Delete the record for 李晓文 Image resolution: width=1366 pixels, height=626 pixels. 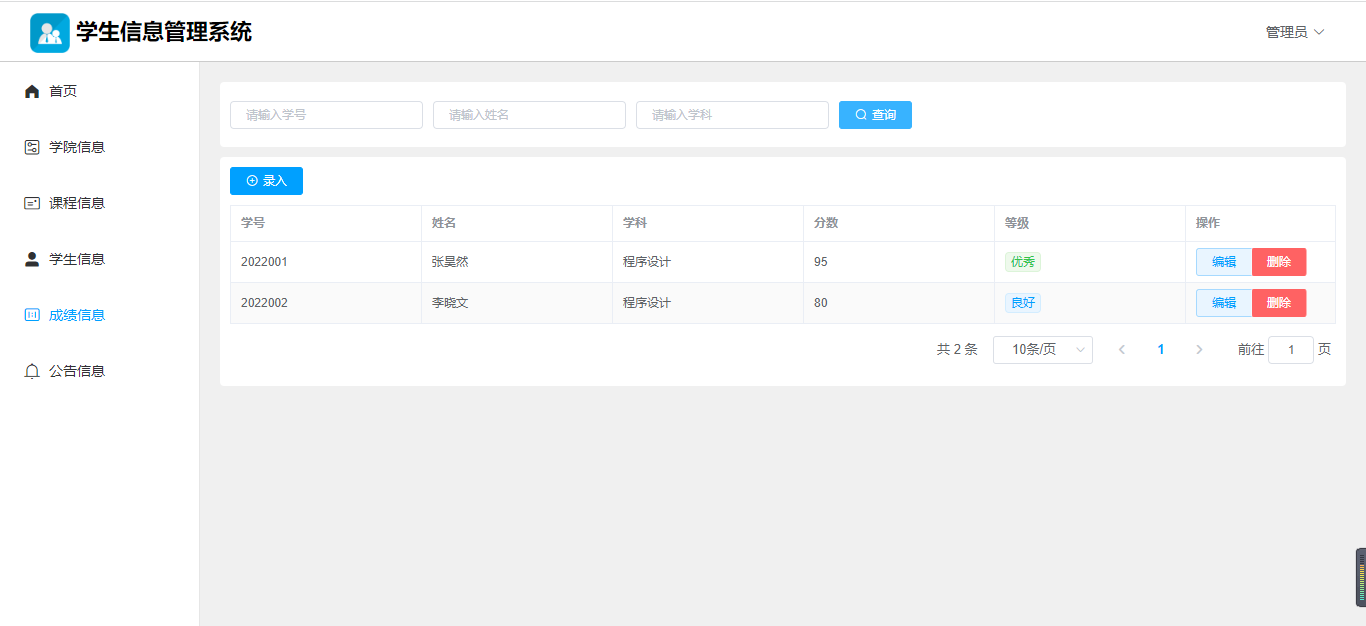tap(1279, 303)
